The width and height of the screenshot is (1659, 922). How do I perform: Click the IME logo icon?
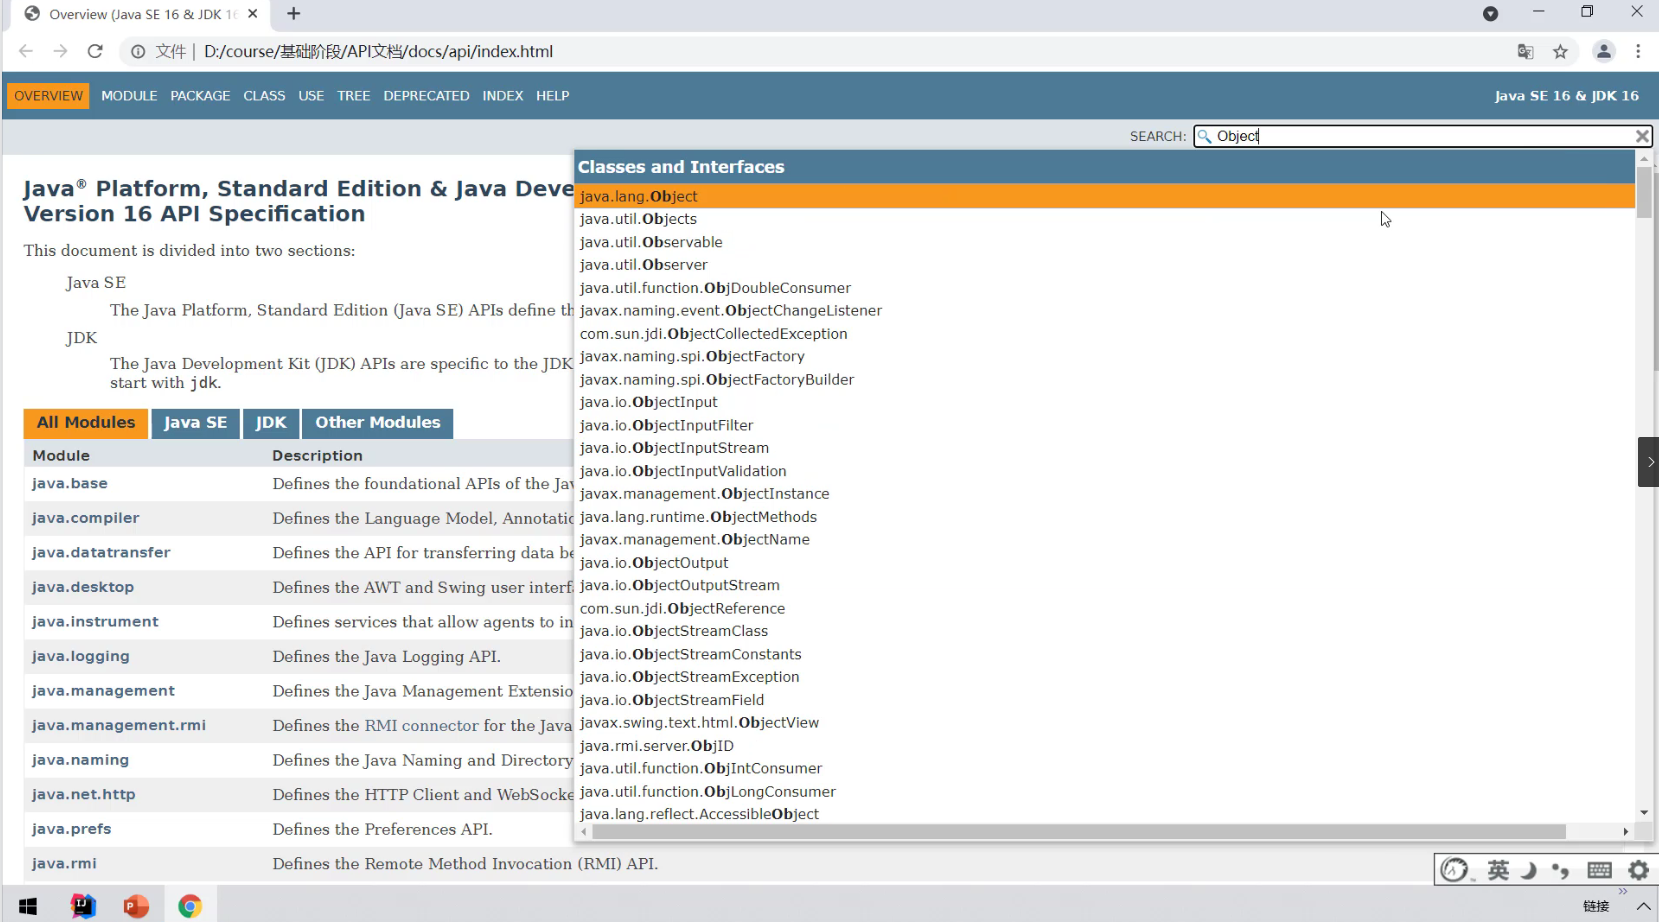[x=1455, y=870]
